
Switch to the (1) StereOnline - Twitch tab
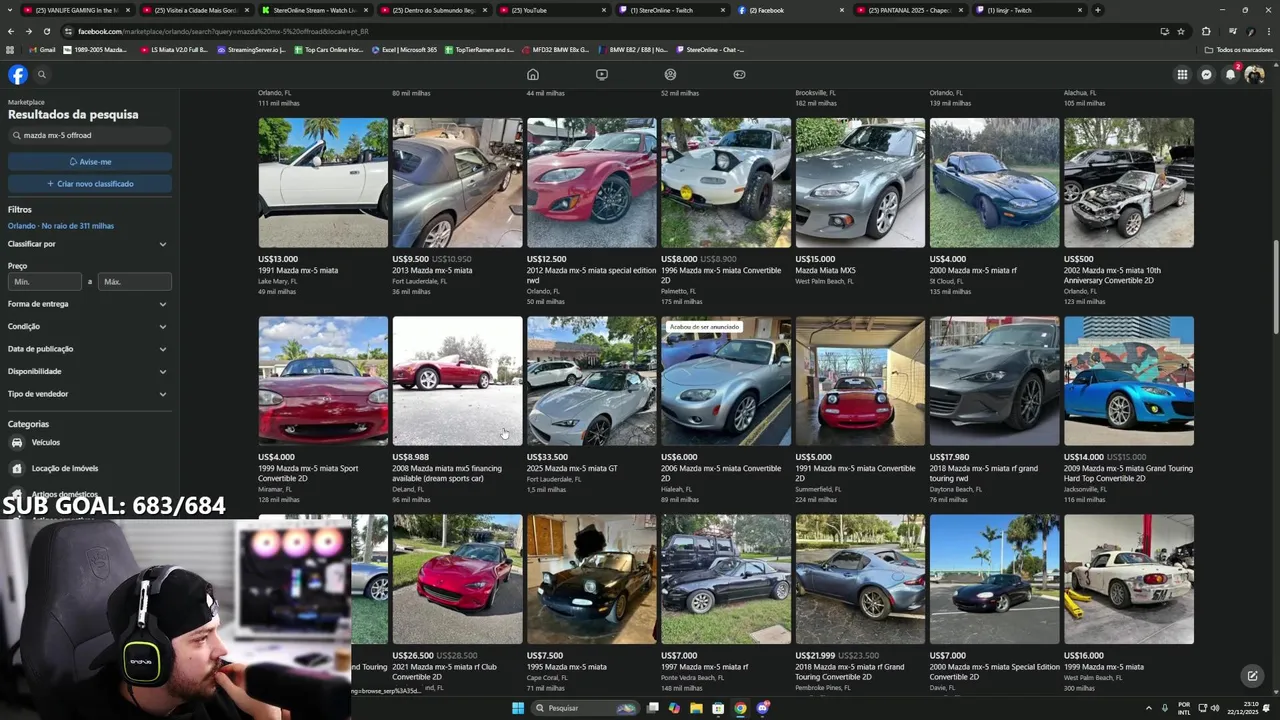(x=672, y=10)
